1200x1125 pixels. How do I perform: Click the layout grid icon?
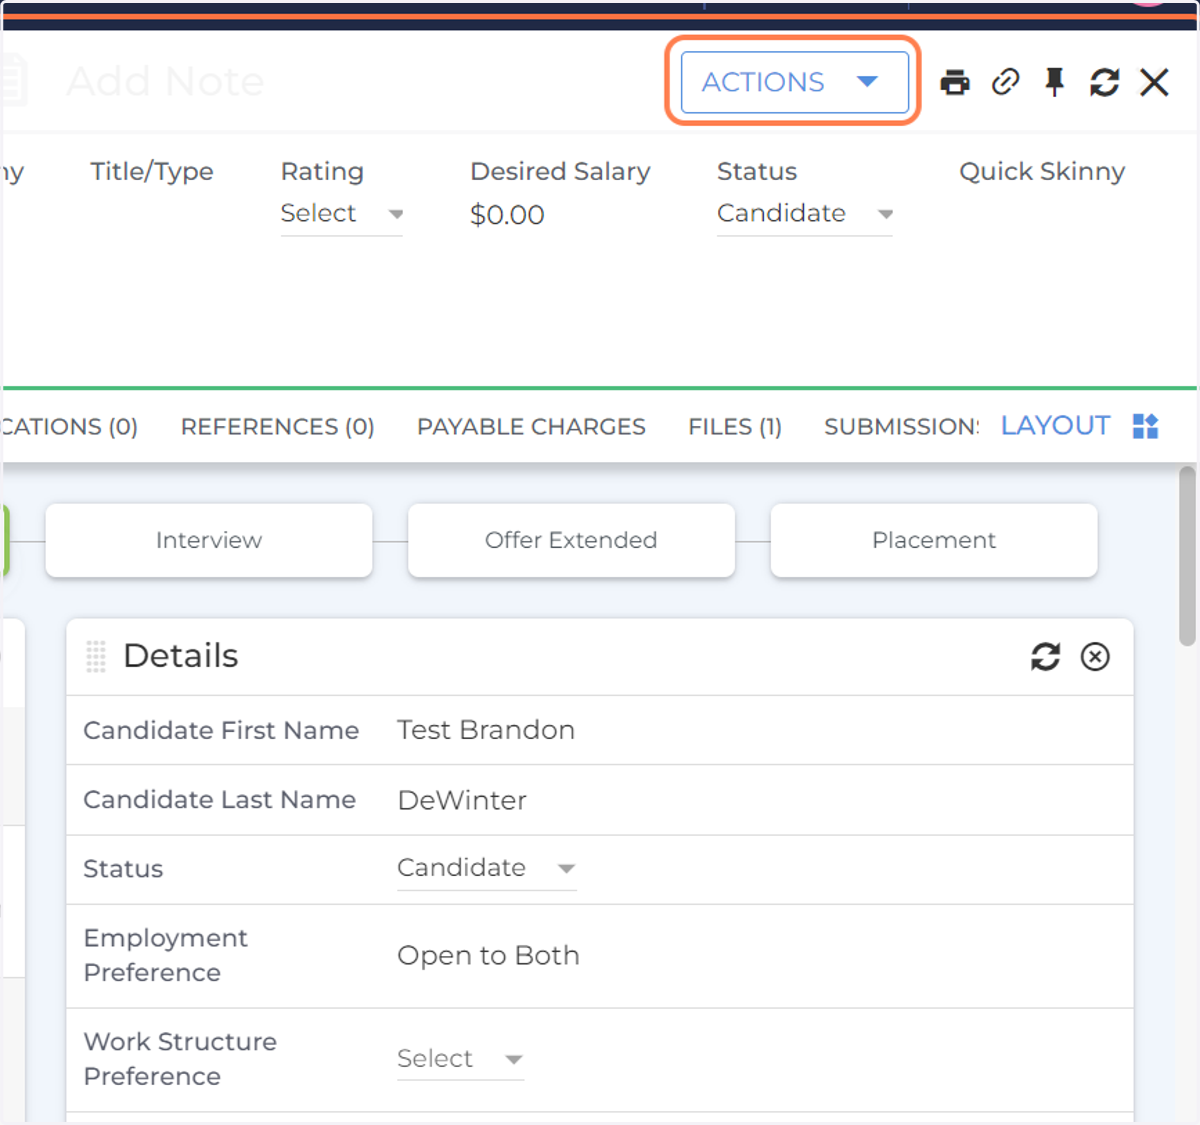1145,427
